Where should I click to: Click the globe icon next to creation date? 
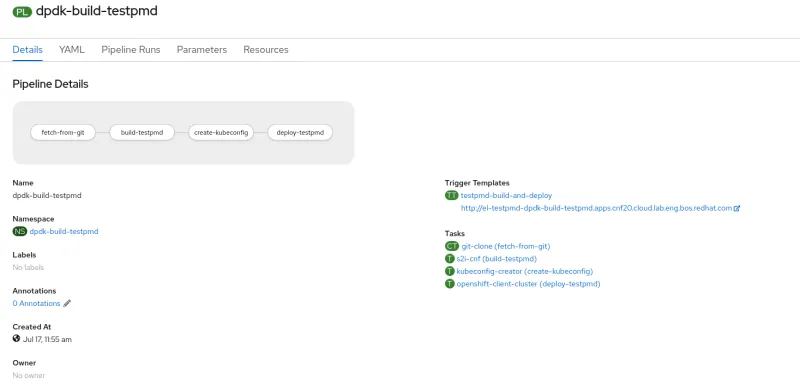pyautogui.click(x=16, y=338)
